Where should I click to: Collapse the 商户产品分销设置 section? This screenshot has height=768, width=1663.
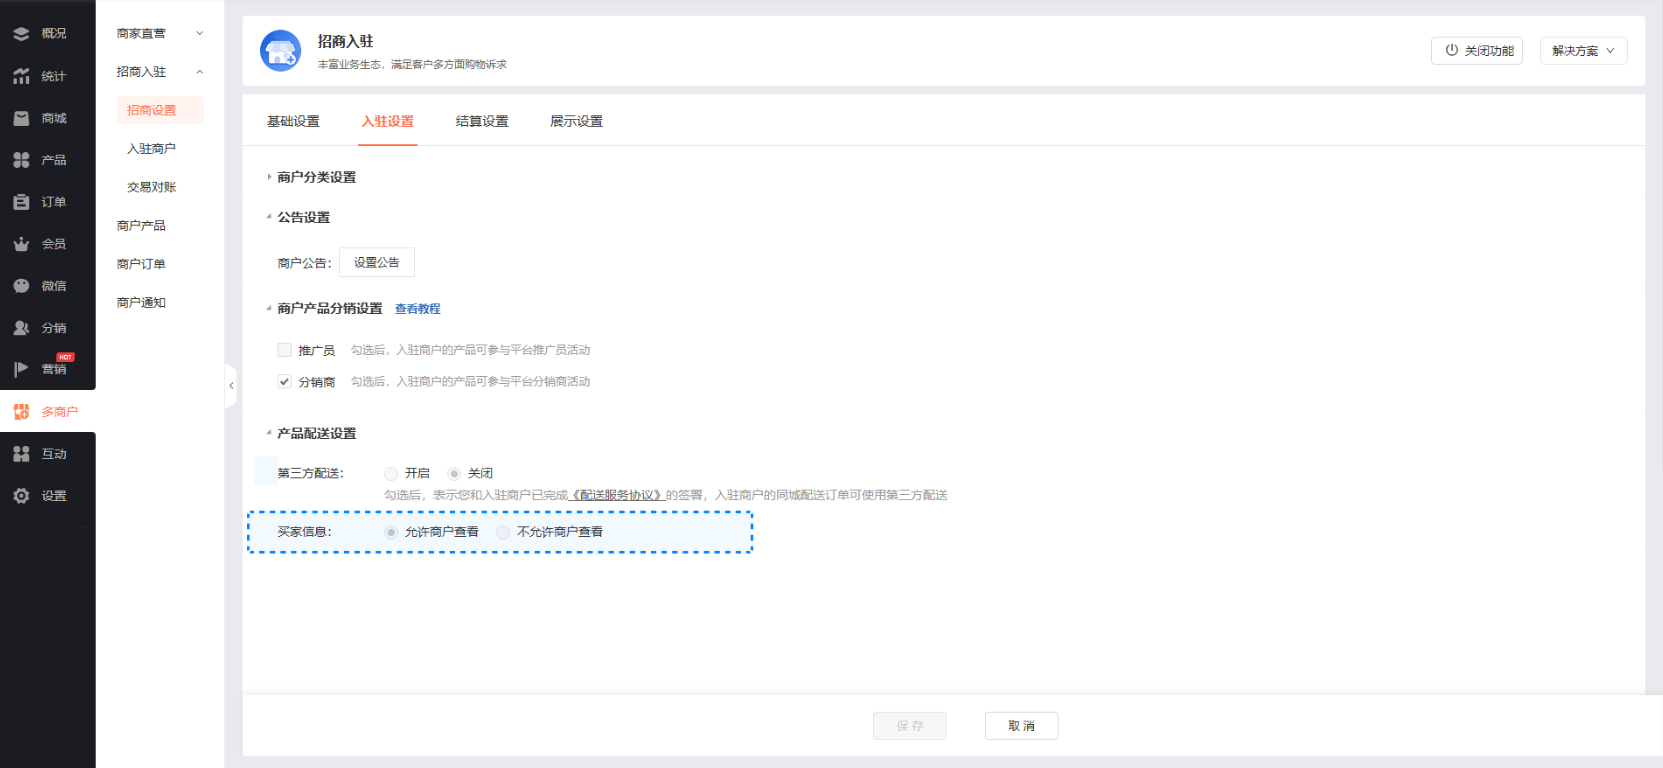click(x=269, y=309)
